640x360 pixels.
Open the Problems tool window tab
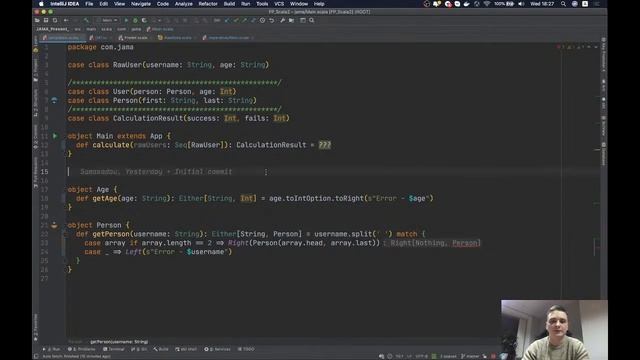[82, 349]
